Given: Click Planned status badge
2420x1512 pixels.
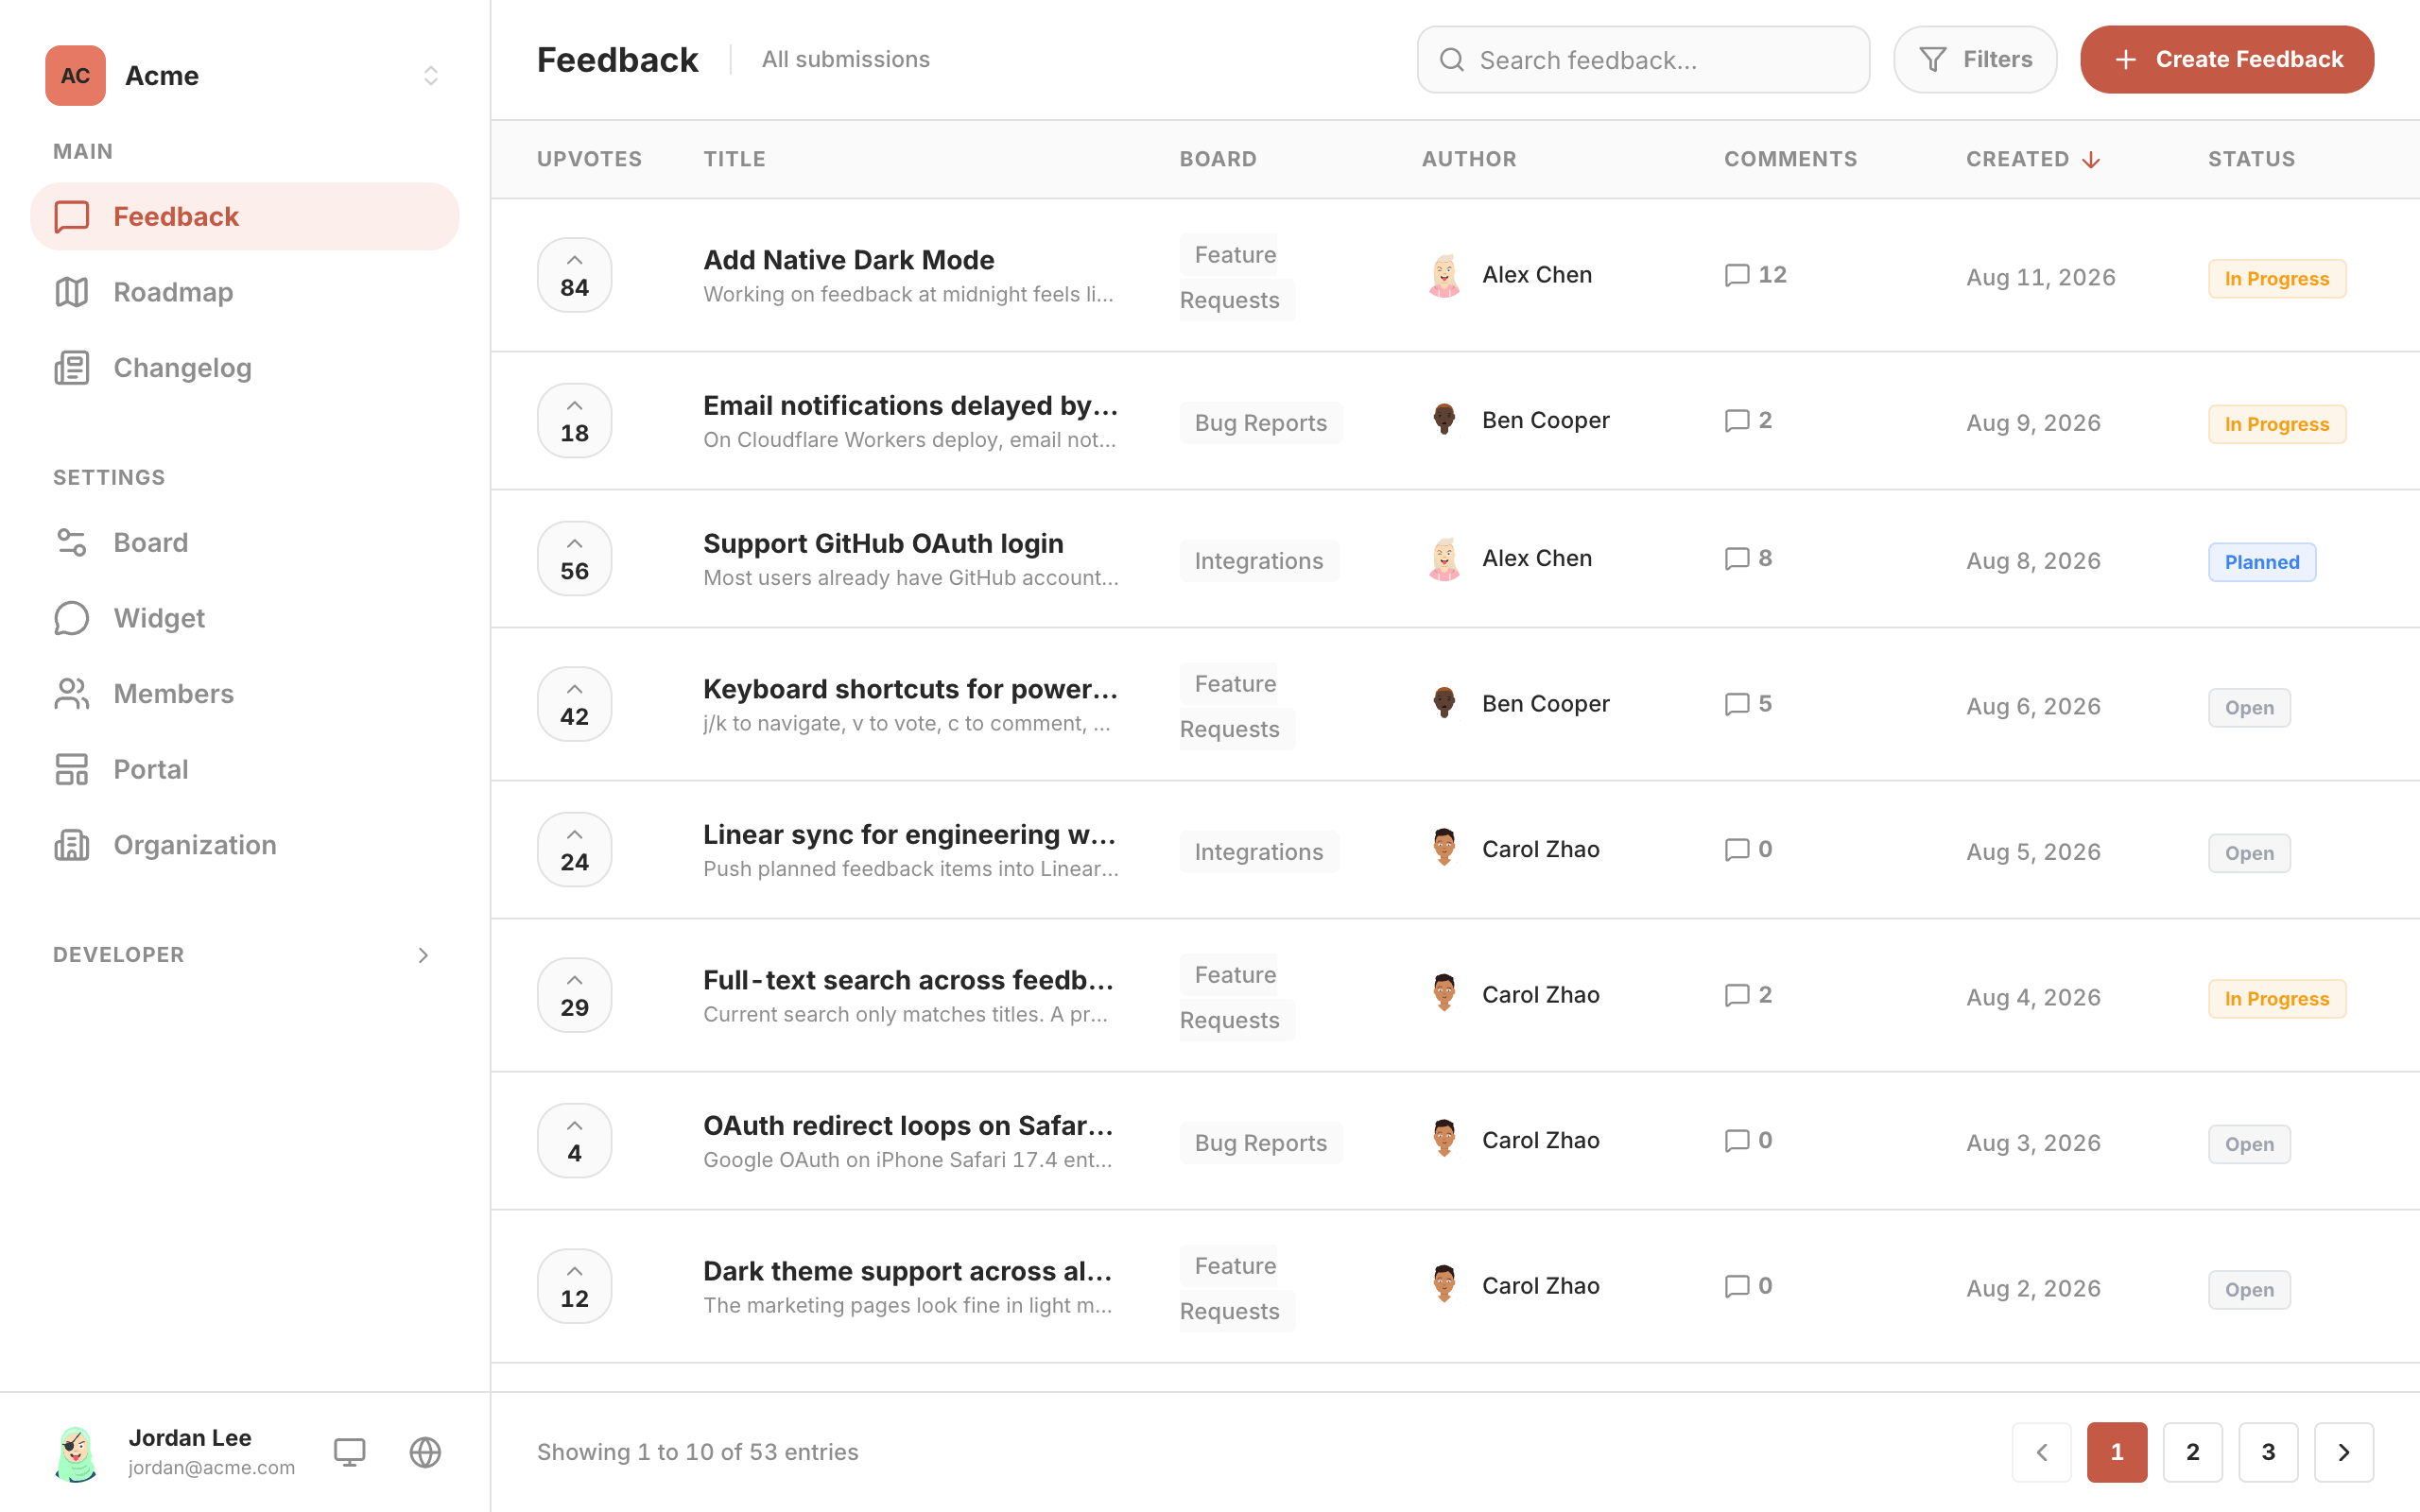Looking at the screenshot, I should point(2262,562).
